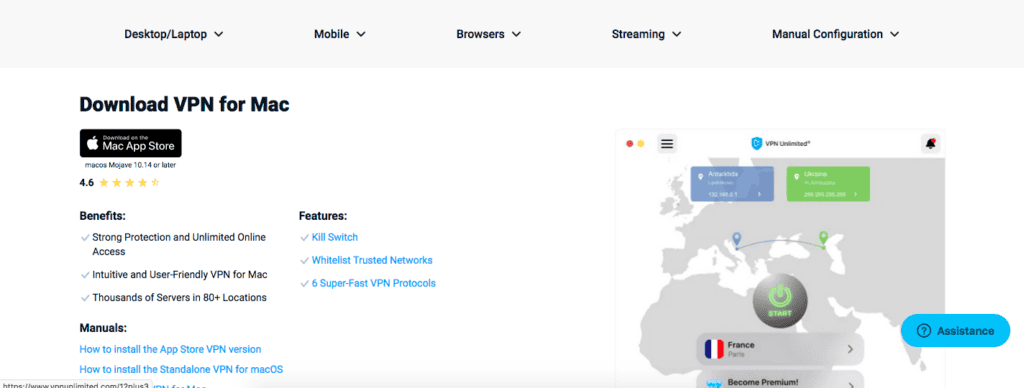Click the Benefits: heading

click(103, 216)
